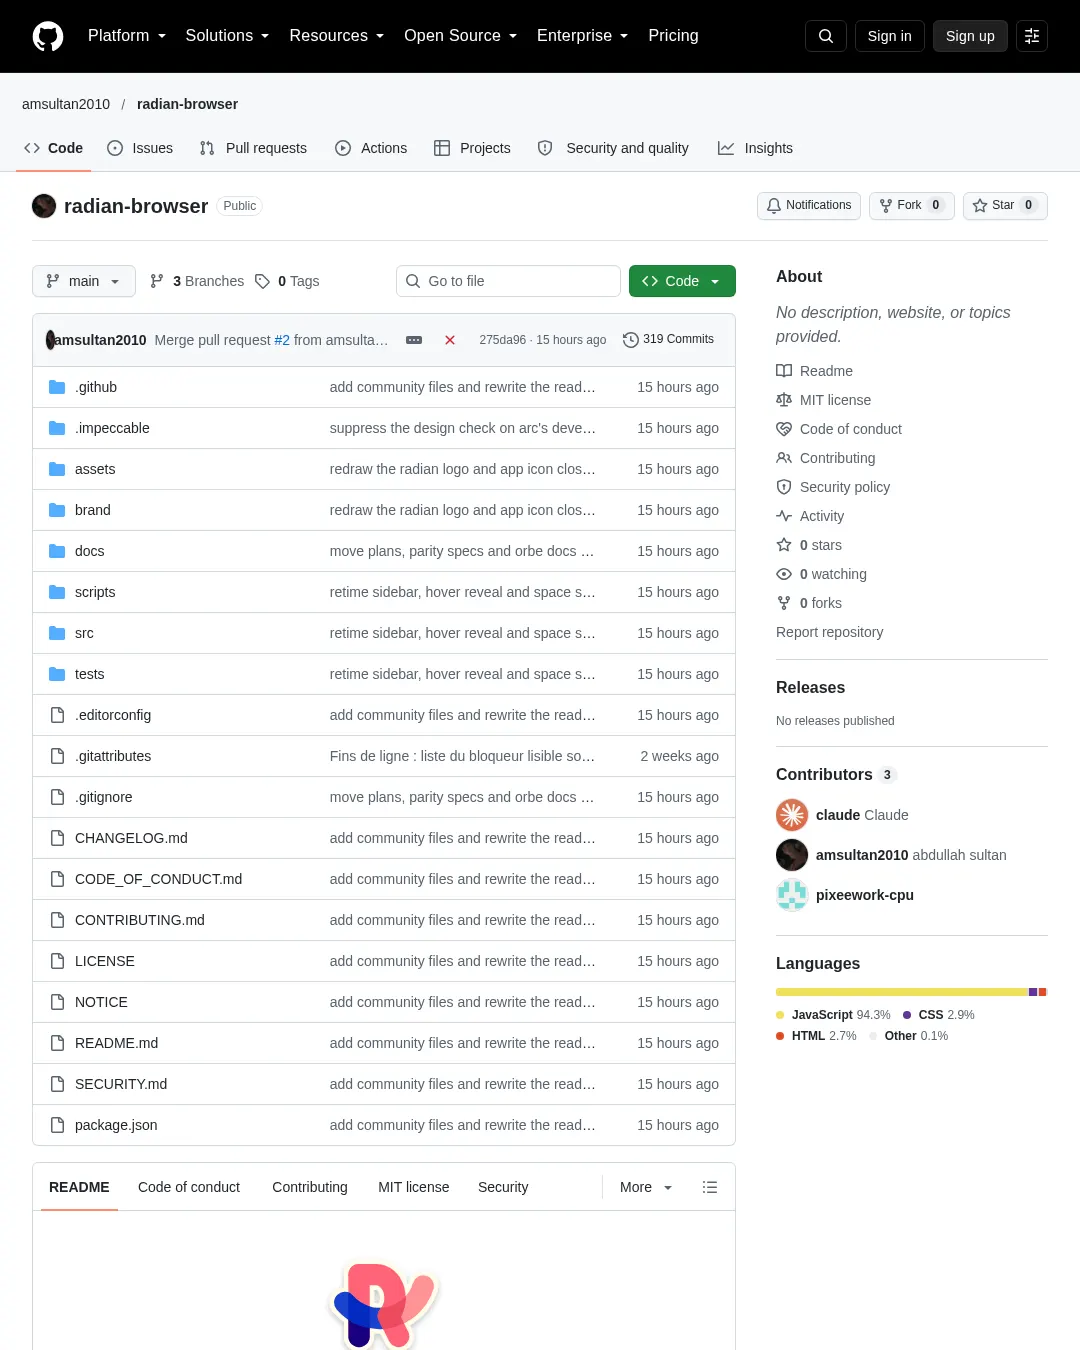The width and height of the screenshot is (1080, 1350).
Task: Expand the Solutions menu
Action: (x=227, y=36)
